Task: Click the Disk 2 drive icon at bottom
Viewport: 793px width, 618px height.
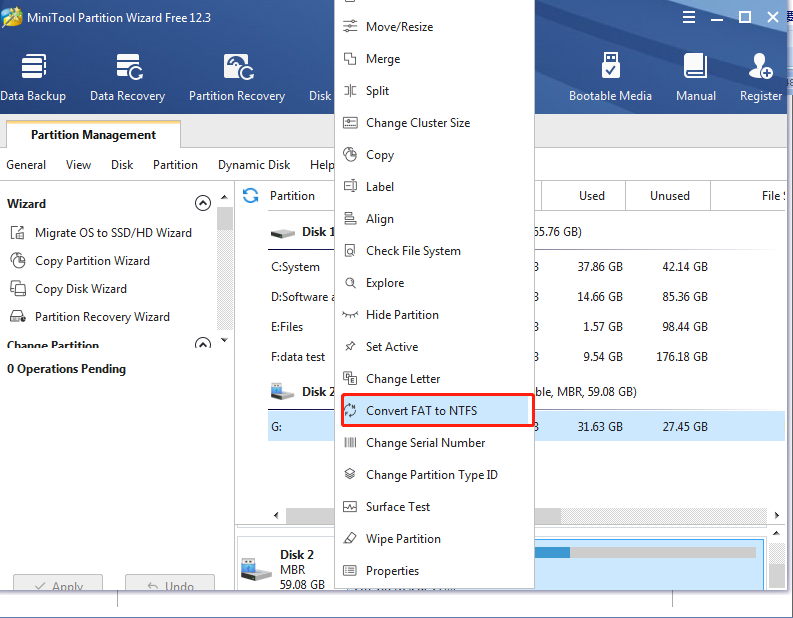Action: (x=255, y=569)
